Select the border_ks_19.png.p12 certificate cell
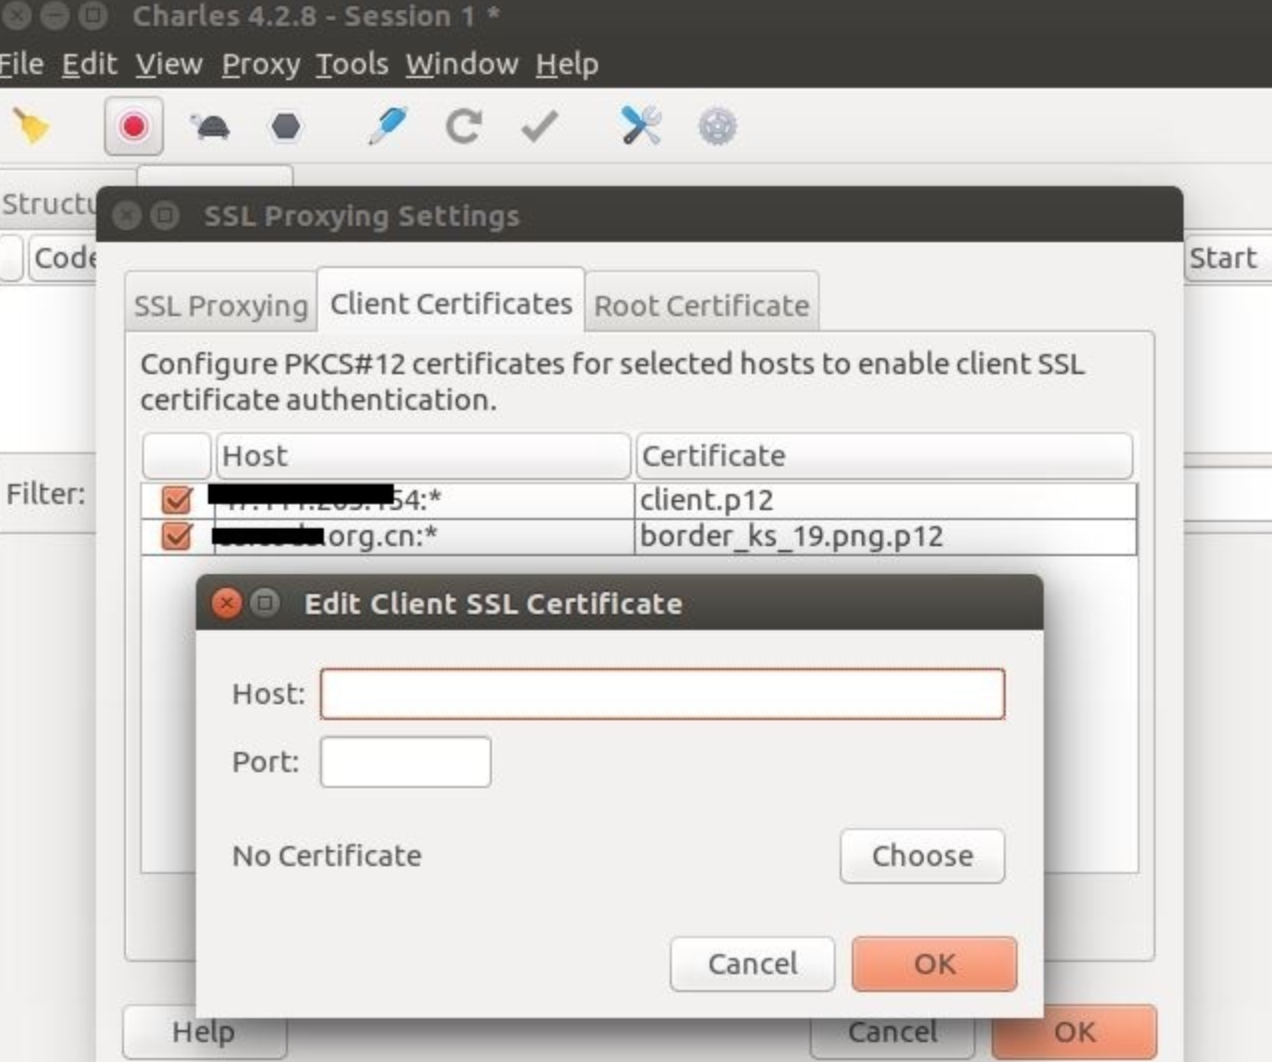The image size is (1272, 1062). pyautogui.click(x=885, y=536)
